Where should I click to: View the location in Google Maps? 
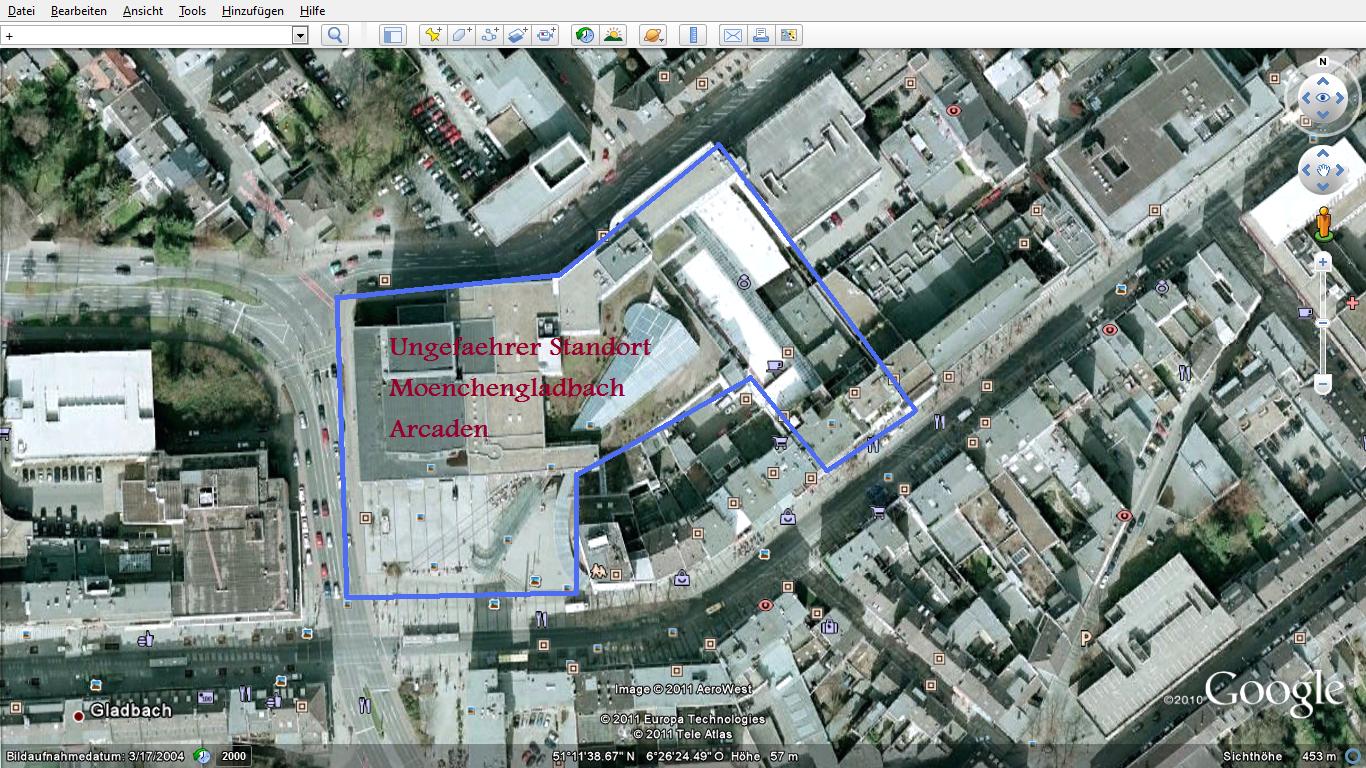(x=789, y=35)
